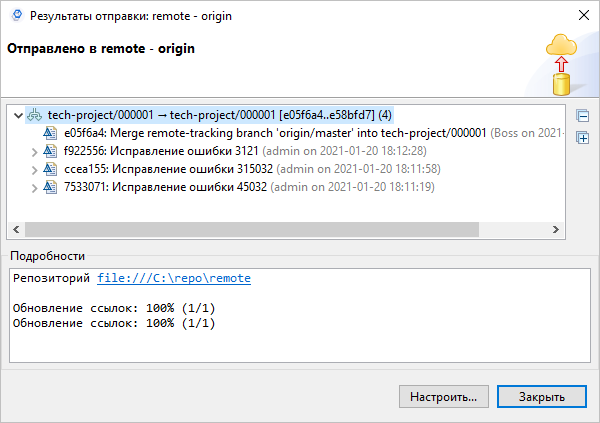This screenshot has height=423, width=600.
Task: Expand the 7533071 commit node
Action: click(35, 187)
